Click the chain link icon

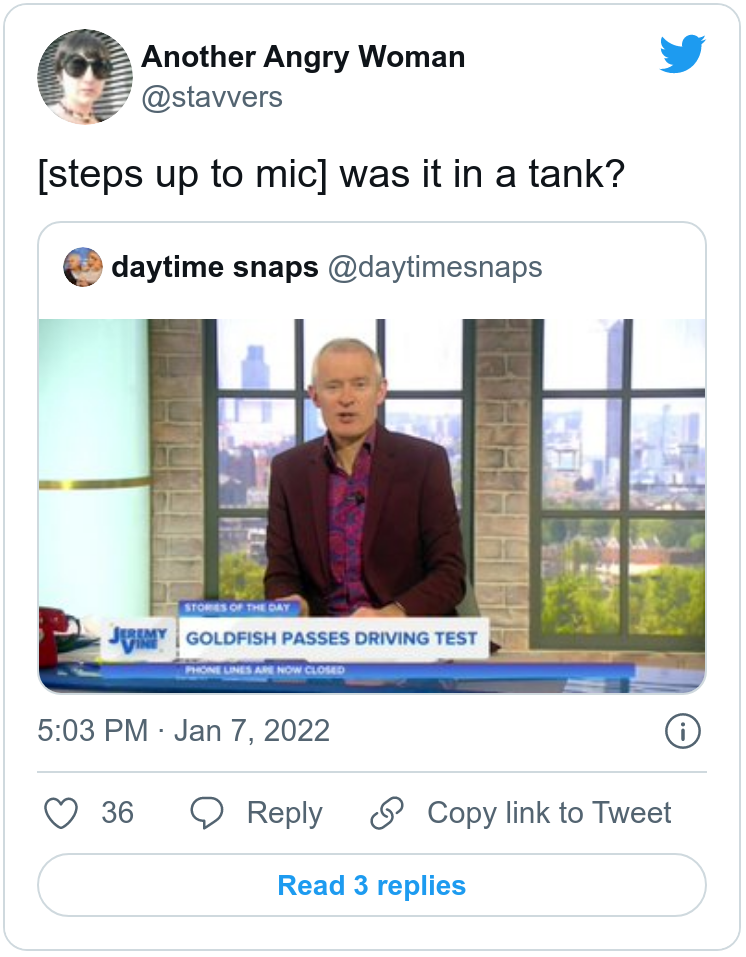[386, 813]
